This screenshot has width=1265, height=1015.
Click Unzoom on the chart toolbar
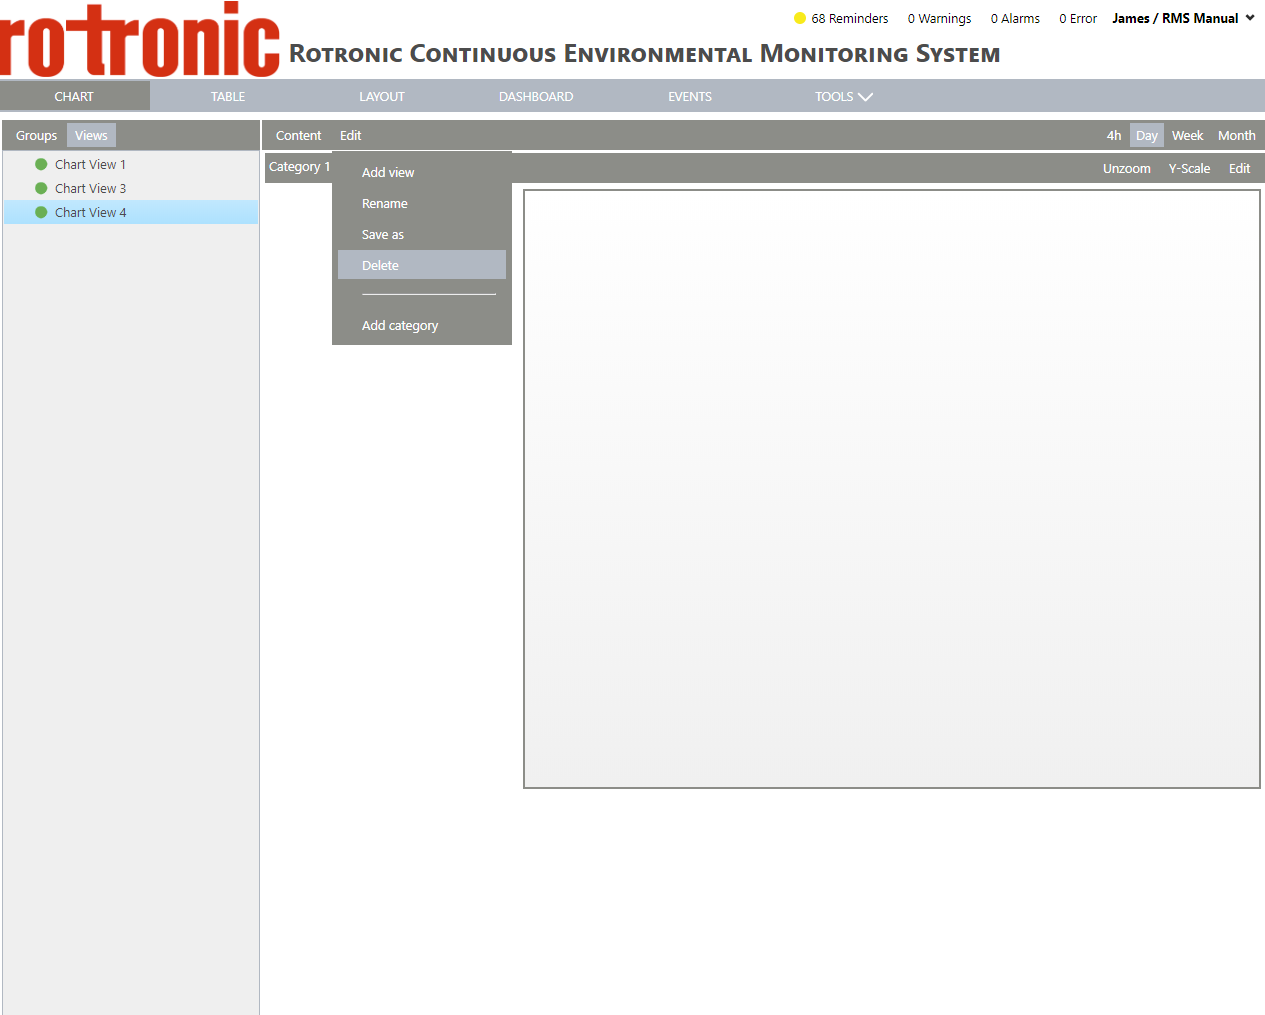click(1127, 168)
